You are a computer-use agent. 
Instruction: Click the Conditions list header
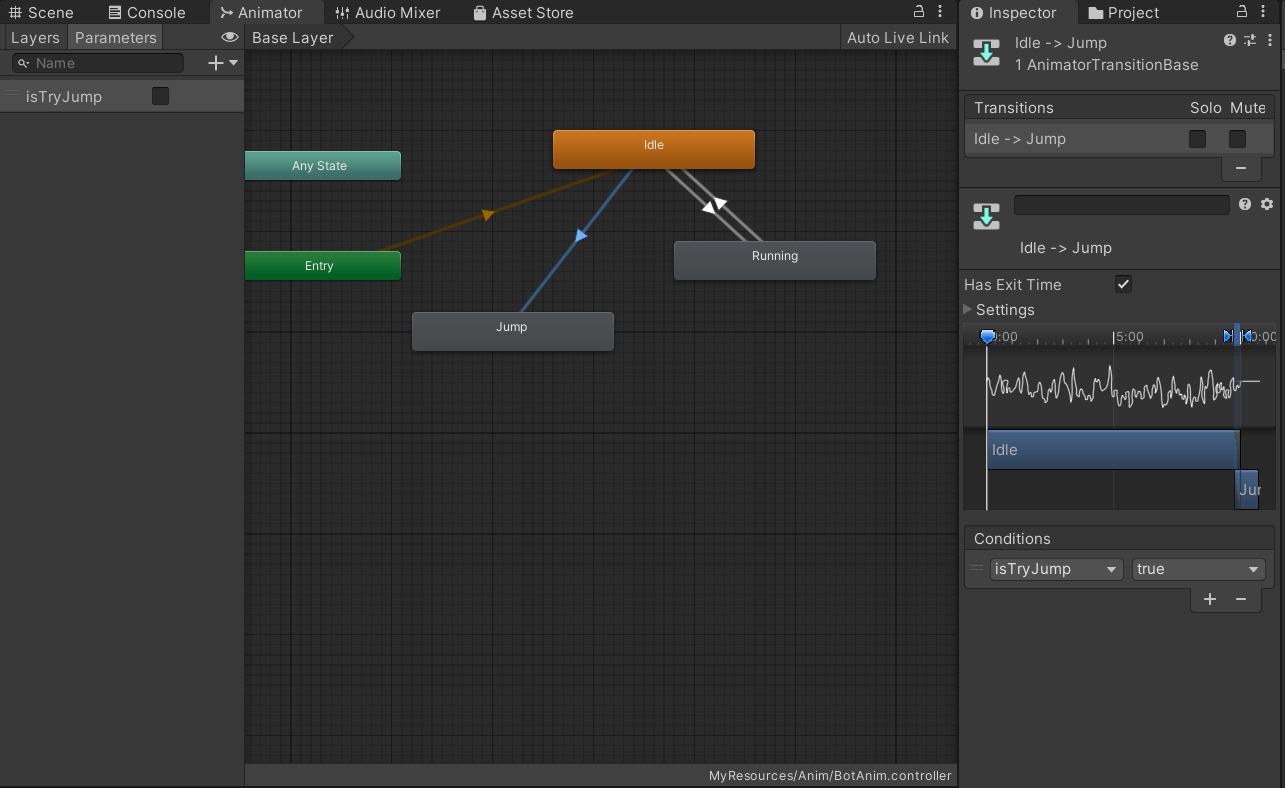click(1120, 539)
